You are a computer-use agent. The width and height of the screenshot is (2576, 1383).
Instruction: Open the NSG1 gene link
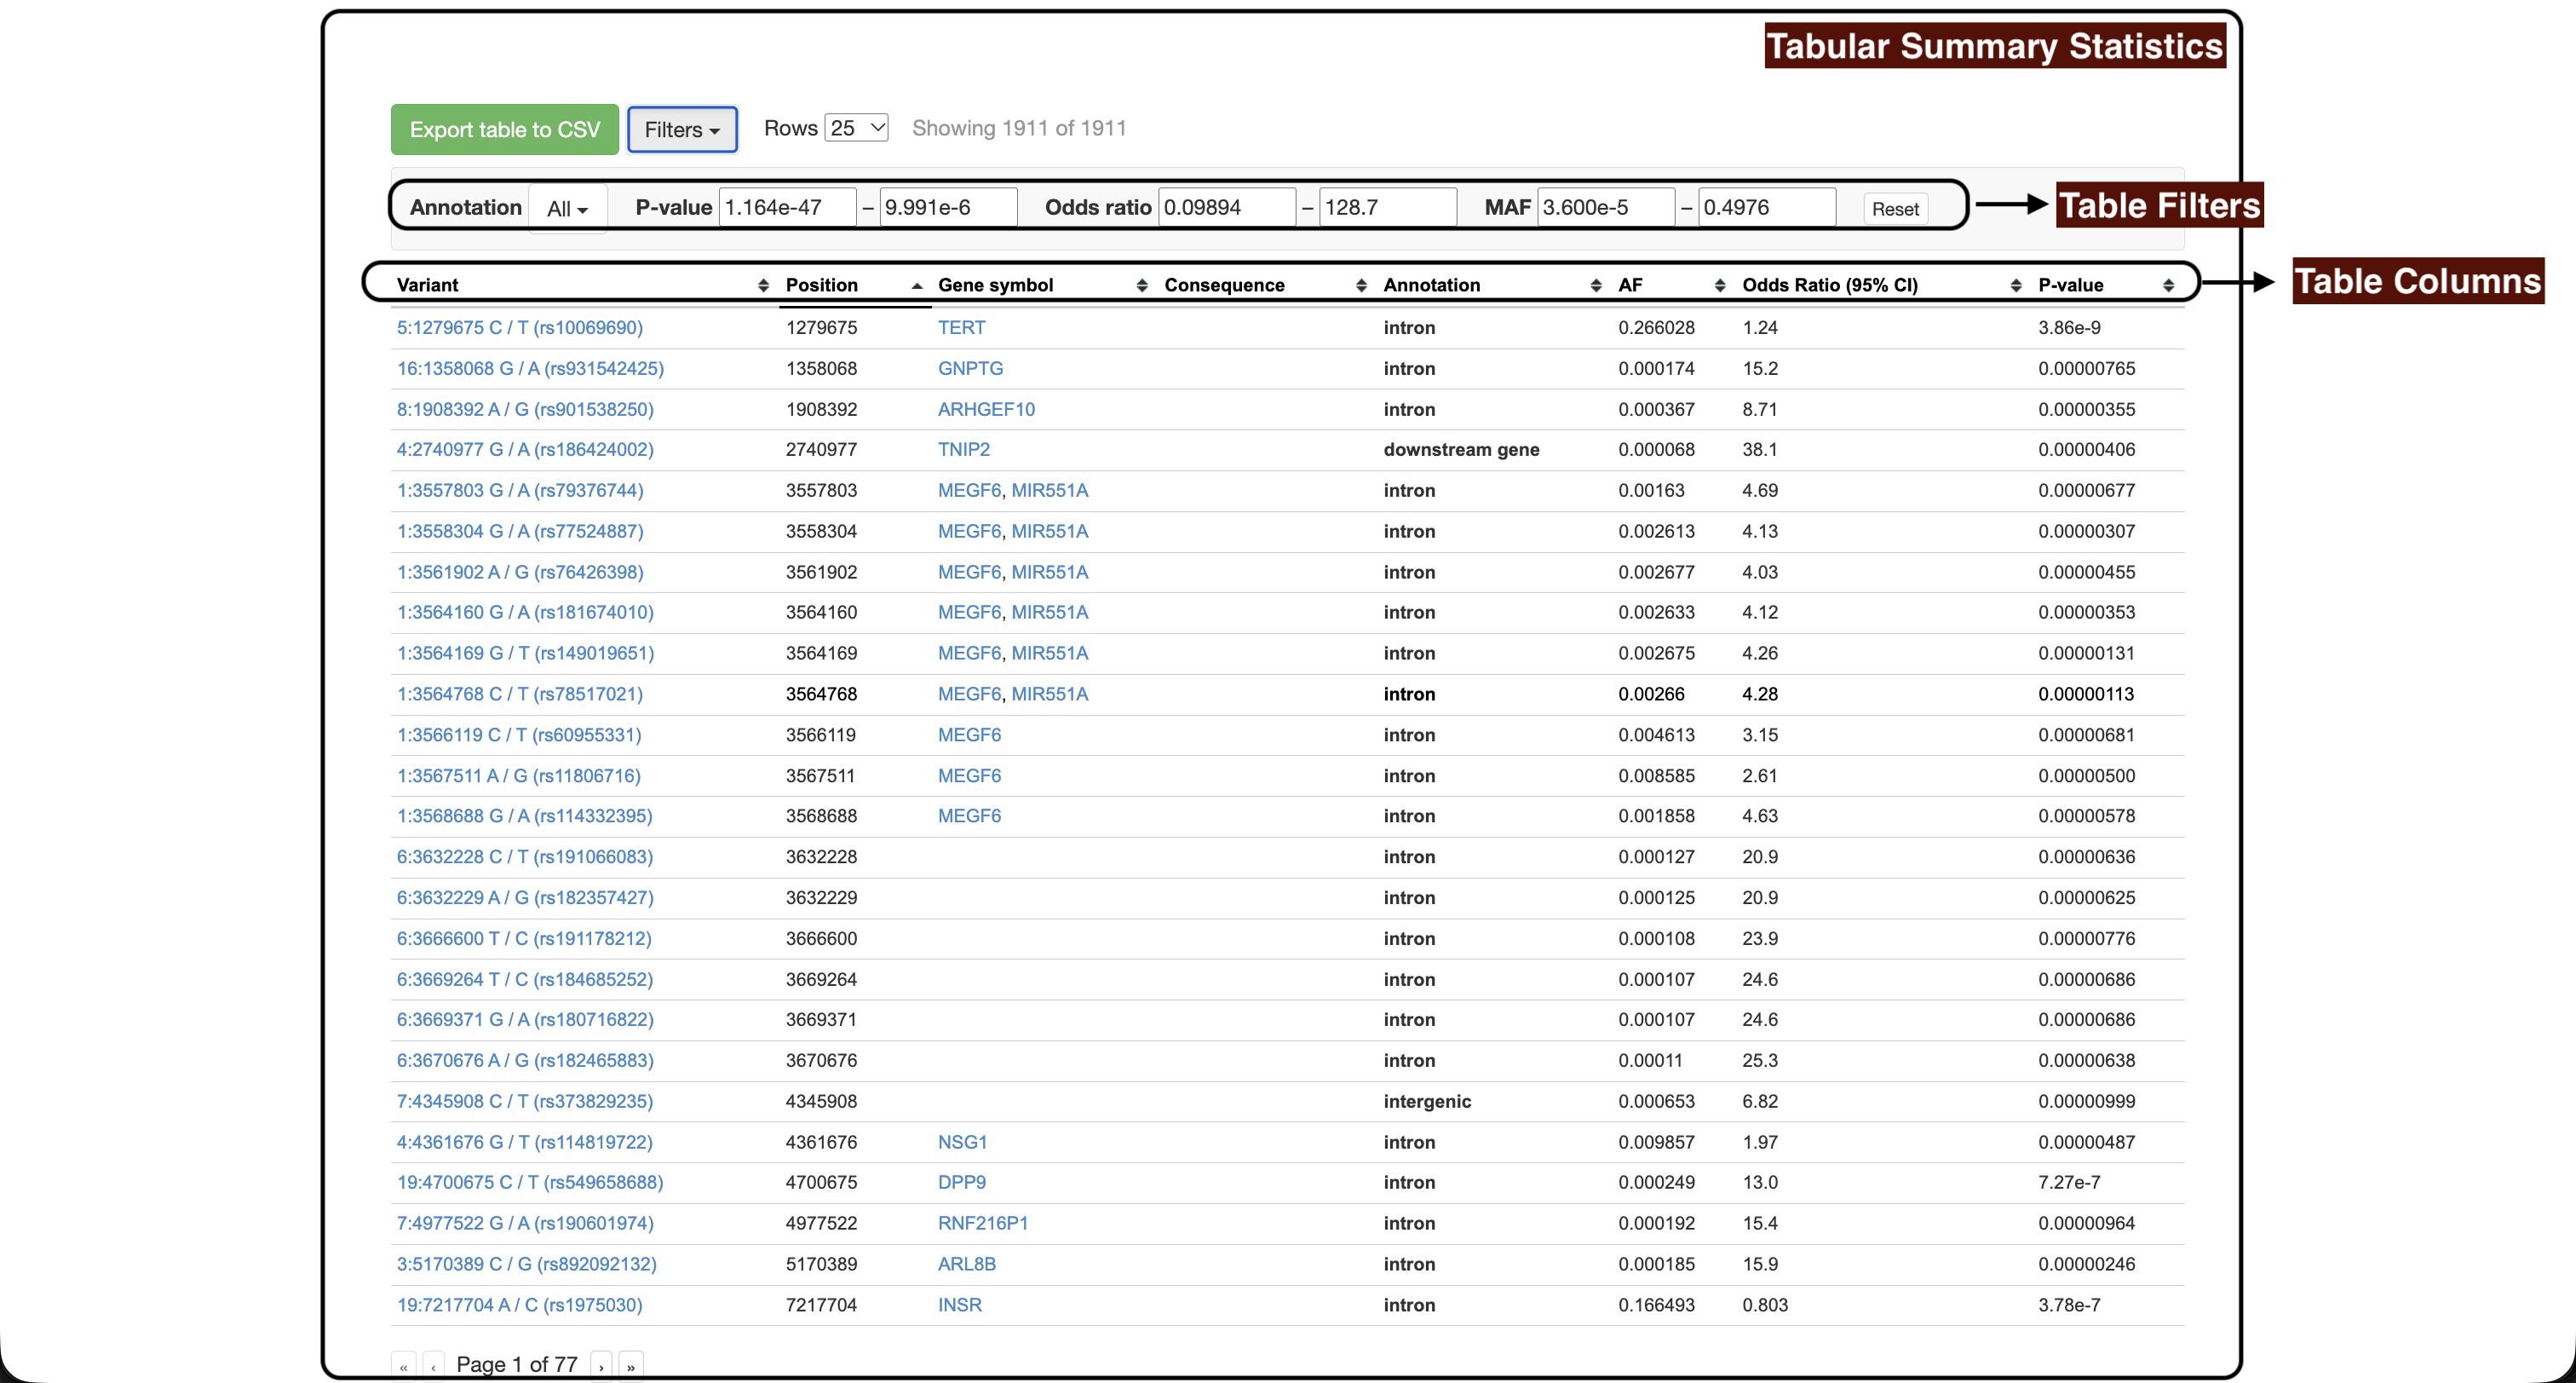[962, 1142]
